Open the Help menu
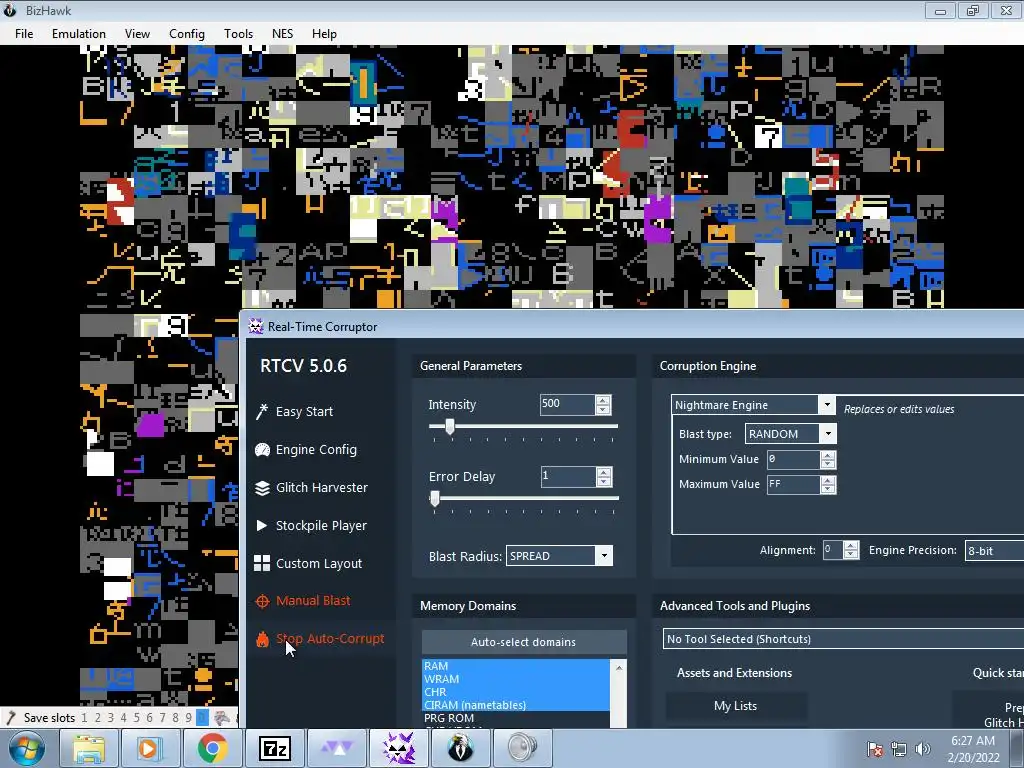This screenshot has height=768, width=1024. [x=324, y=34]
